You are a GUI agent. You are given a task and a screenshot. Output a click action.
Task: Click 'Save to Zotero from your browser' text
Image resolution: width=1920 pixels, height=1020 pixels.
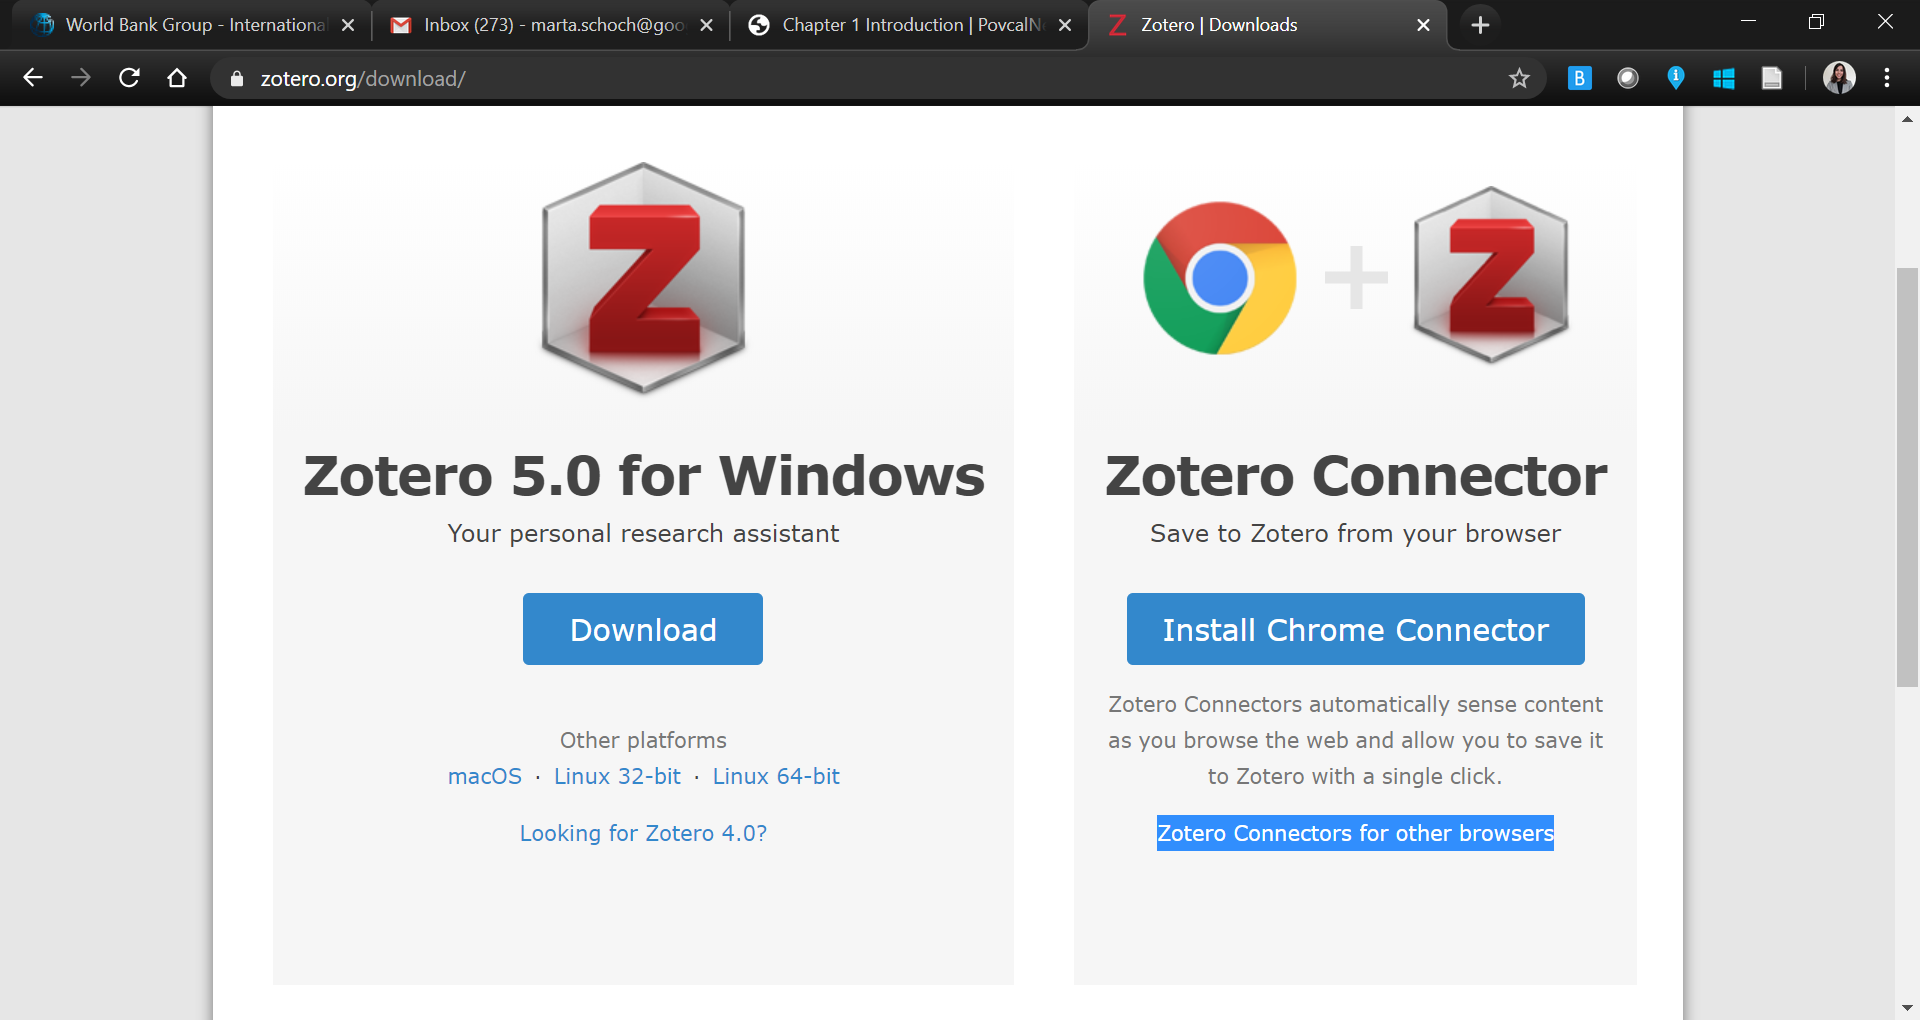(x=1355, y=533)
